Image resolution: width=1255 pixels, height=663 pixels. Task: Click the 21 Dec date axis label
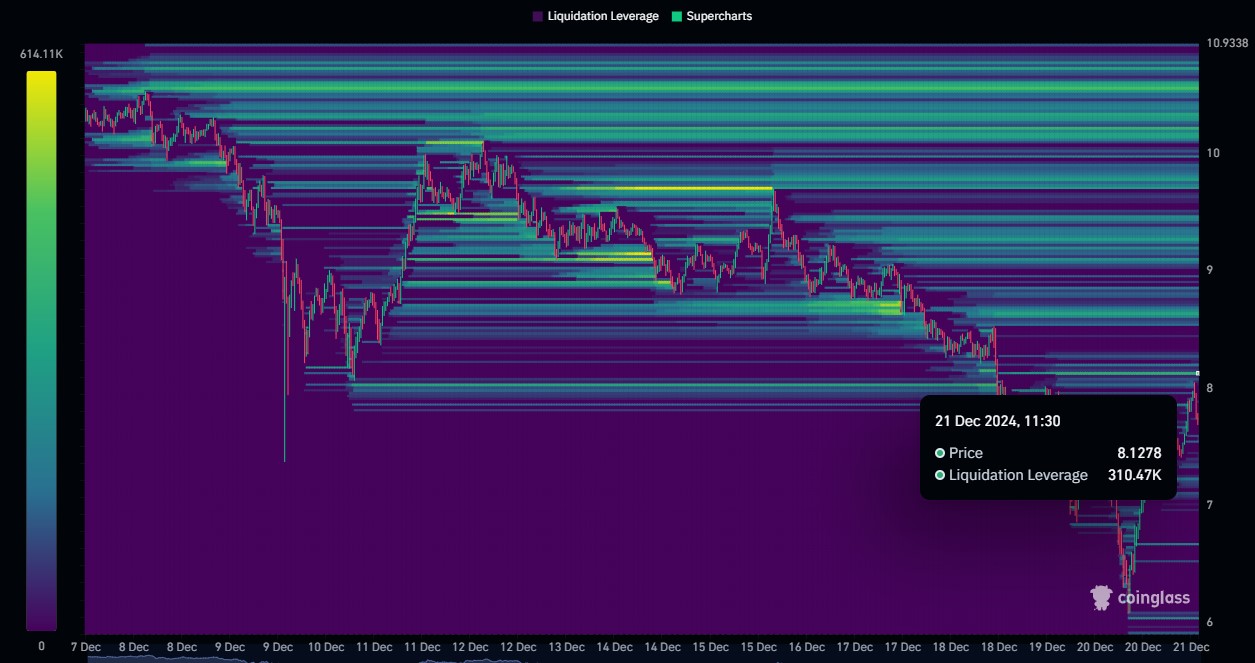point(1190,647)
